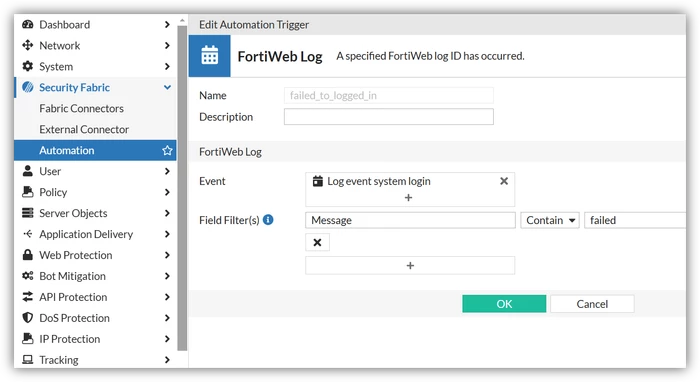Click the Network arrows icon
Viewport: 700px width, 382px height.
28,45
